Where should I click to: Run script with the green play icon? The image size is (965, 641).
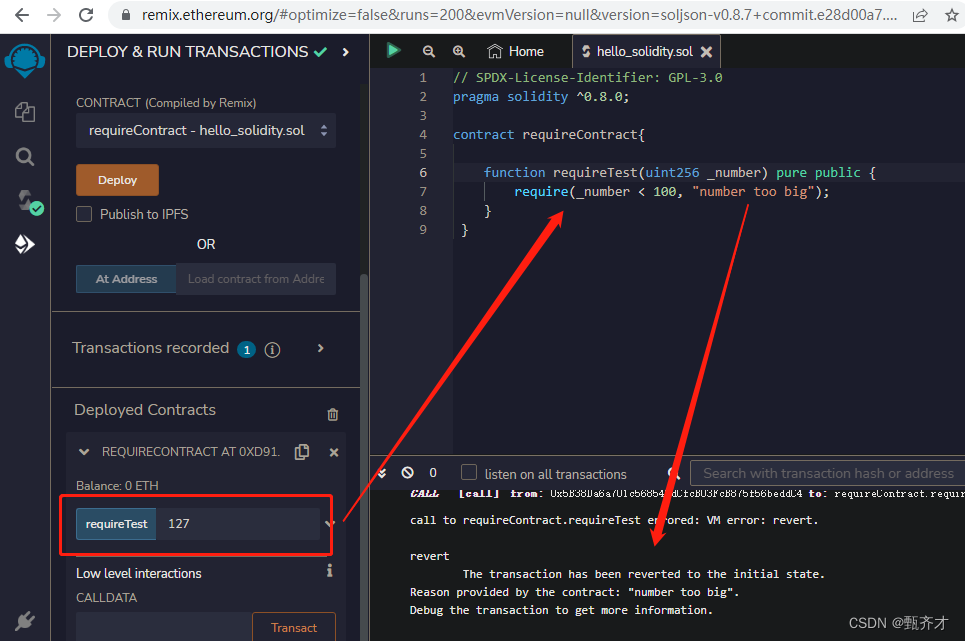coord(393,50)
